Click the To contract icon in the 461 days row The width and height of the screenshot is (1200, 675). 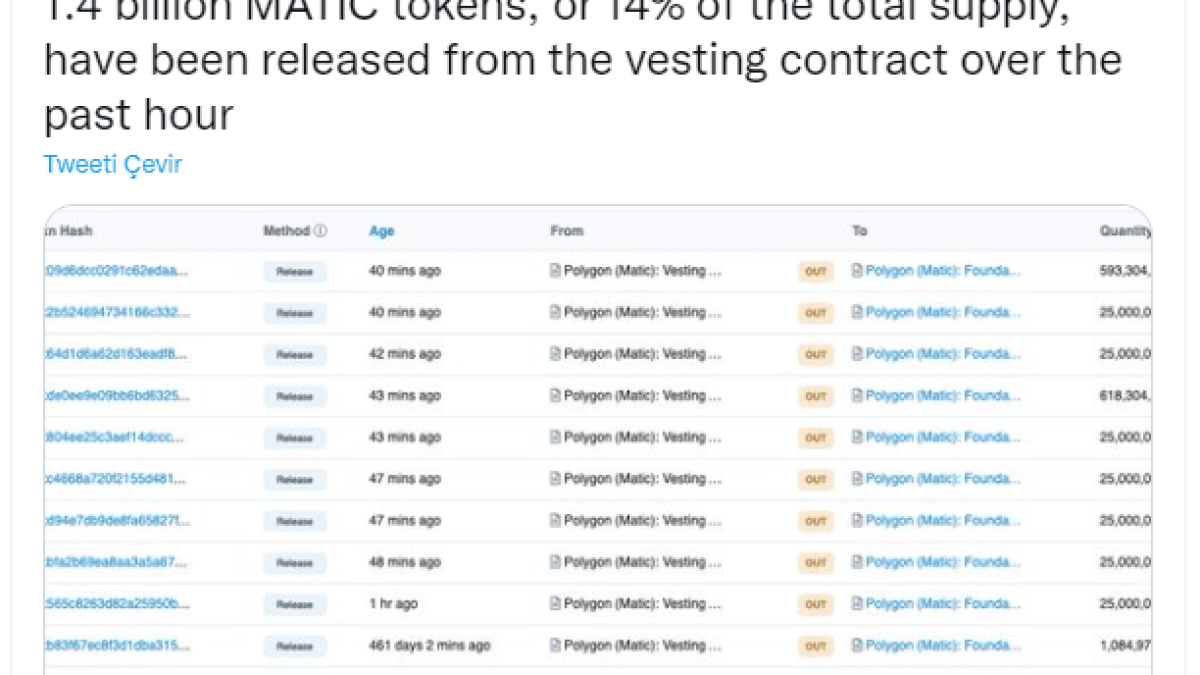[857, 646]
